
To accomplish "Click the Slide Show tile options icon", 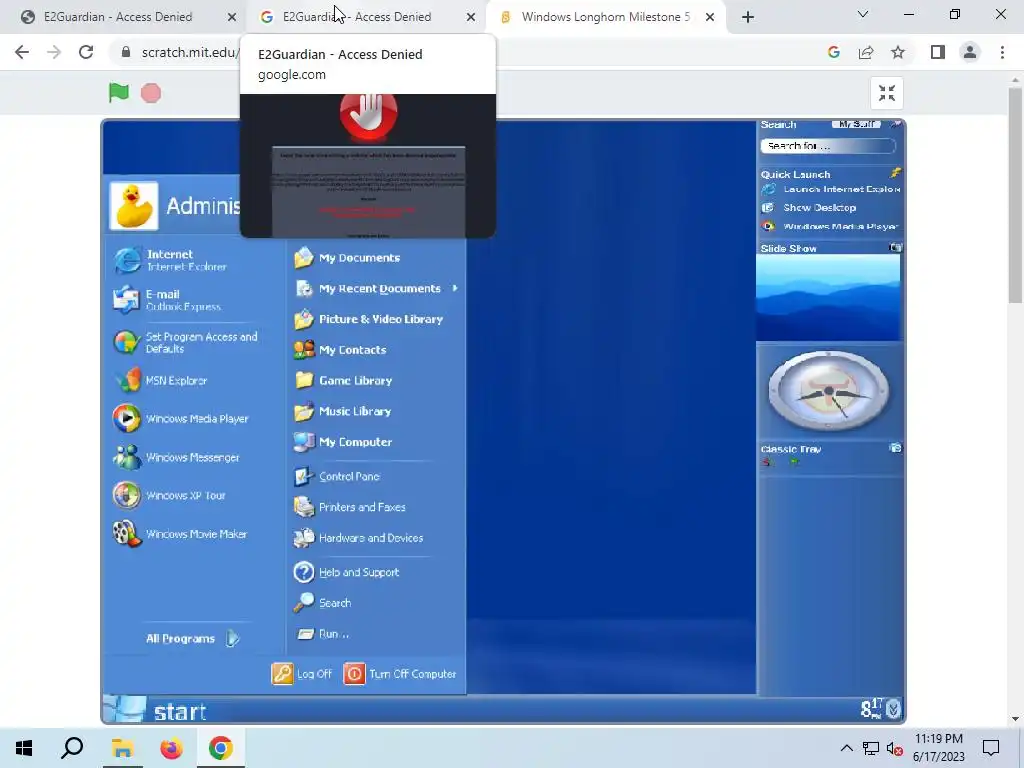I will 895,248.
